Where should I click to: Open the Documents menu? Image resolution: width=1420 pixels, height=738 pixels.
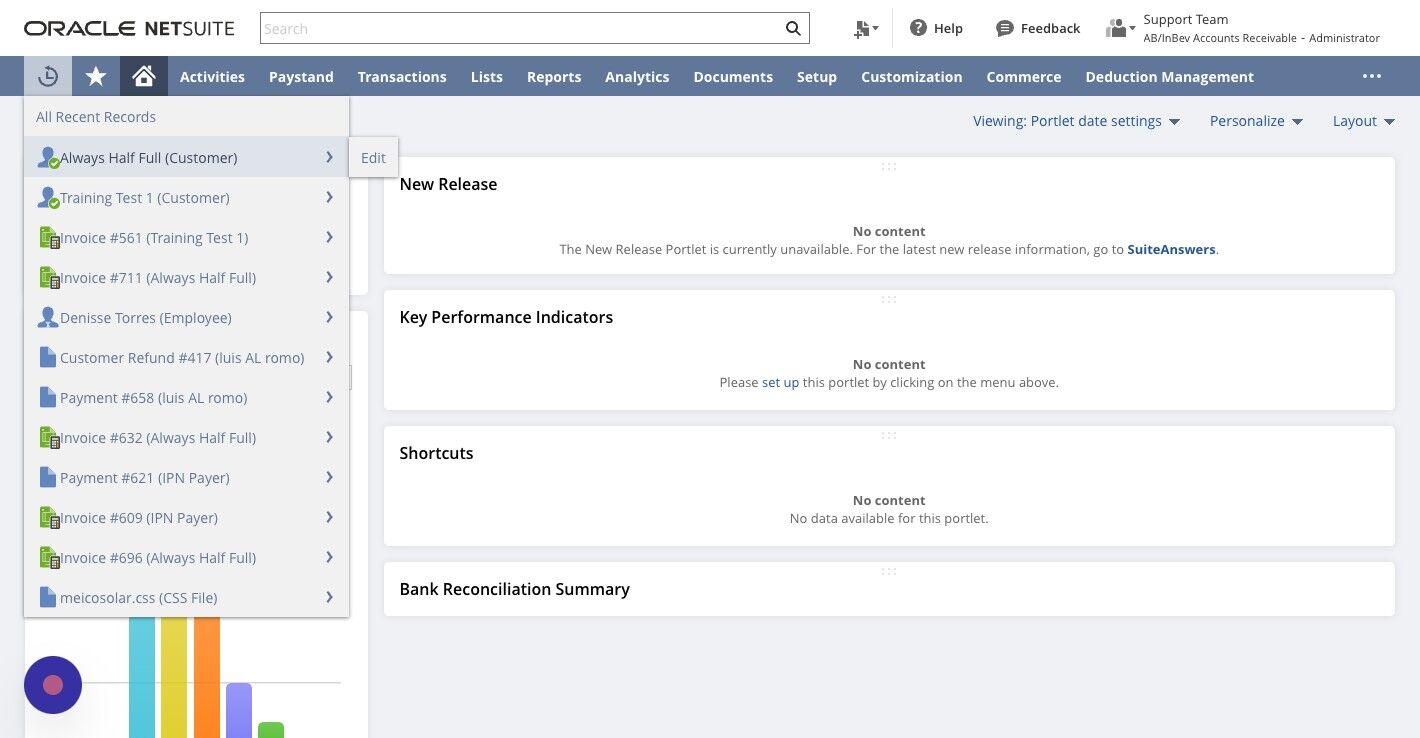click(733, 76)
